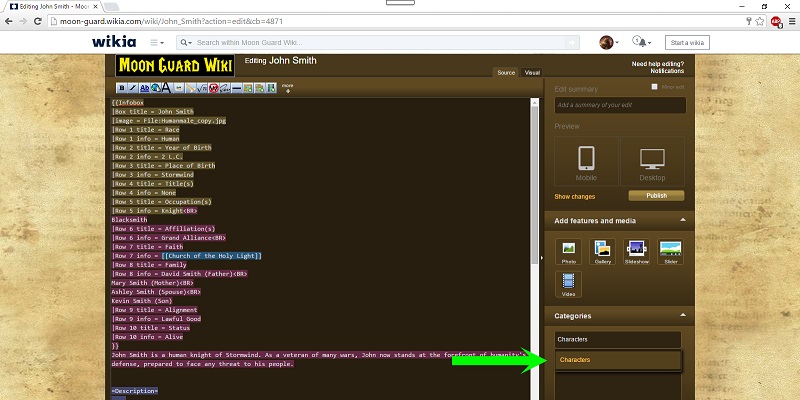Insert a media file link from the toolbar
Image resolution: width=800 pixels, height=400 pixels.
pyautogui.click(x=190, y=88)
